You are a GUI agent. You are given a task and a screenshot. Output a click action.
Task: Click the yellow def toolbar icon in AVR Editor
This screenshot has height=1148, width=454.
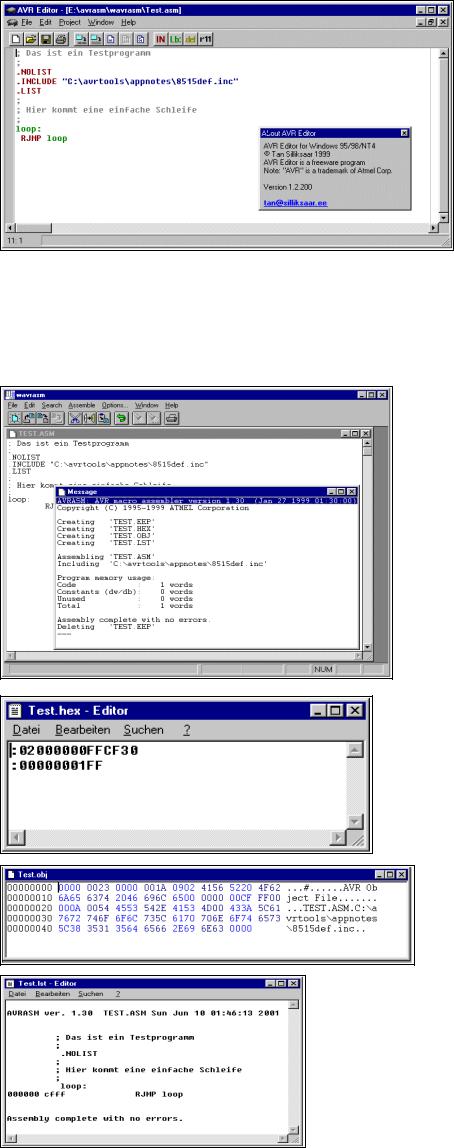(x=188, y=39)
